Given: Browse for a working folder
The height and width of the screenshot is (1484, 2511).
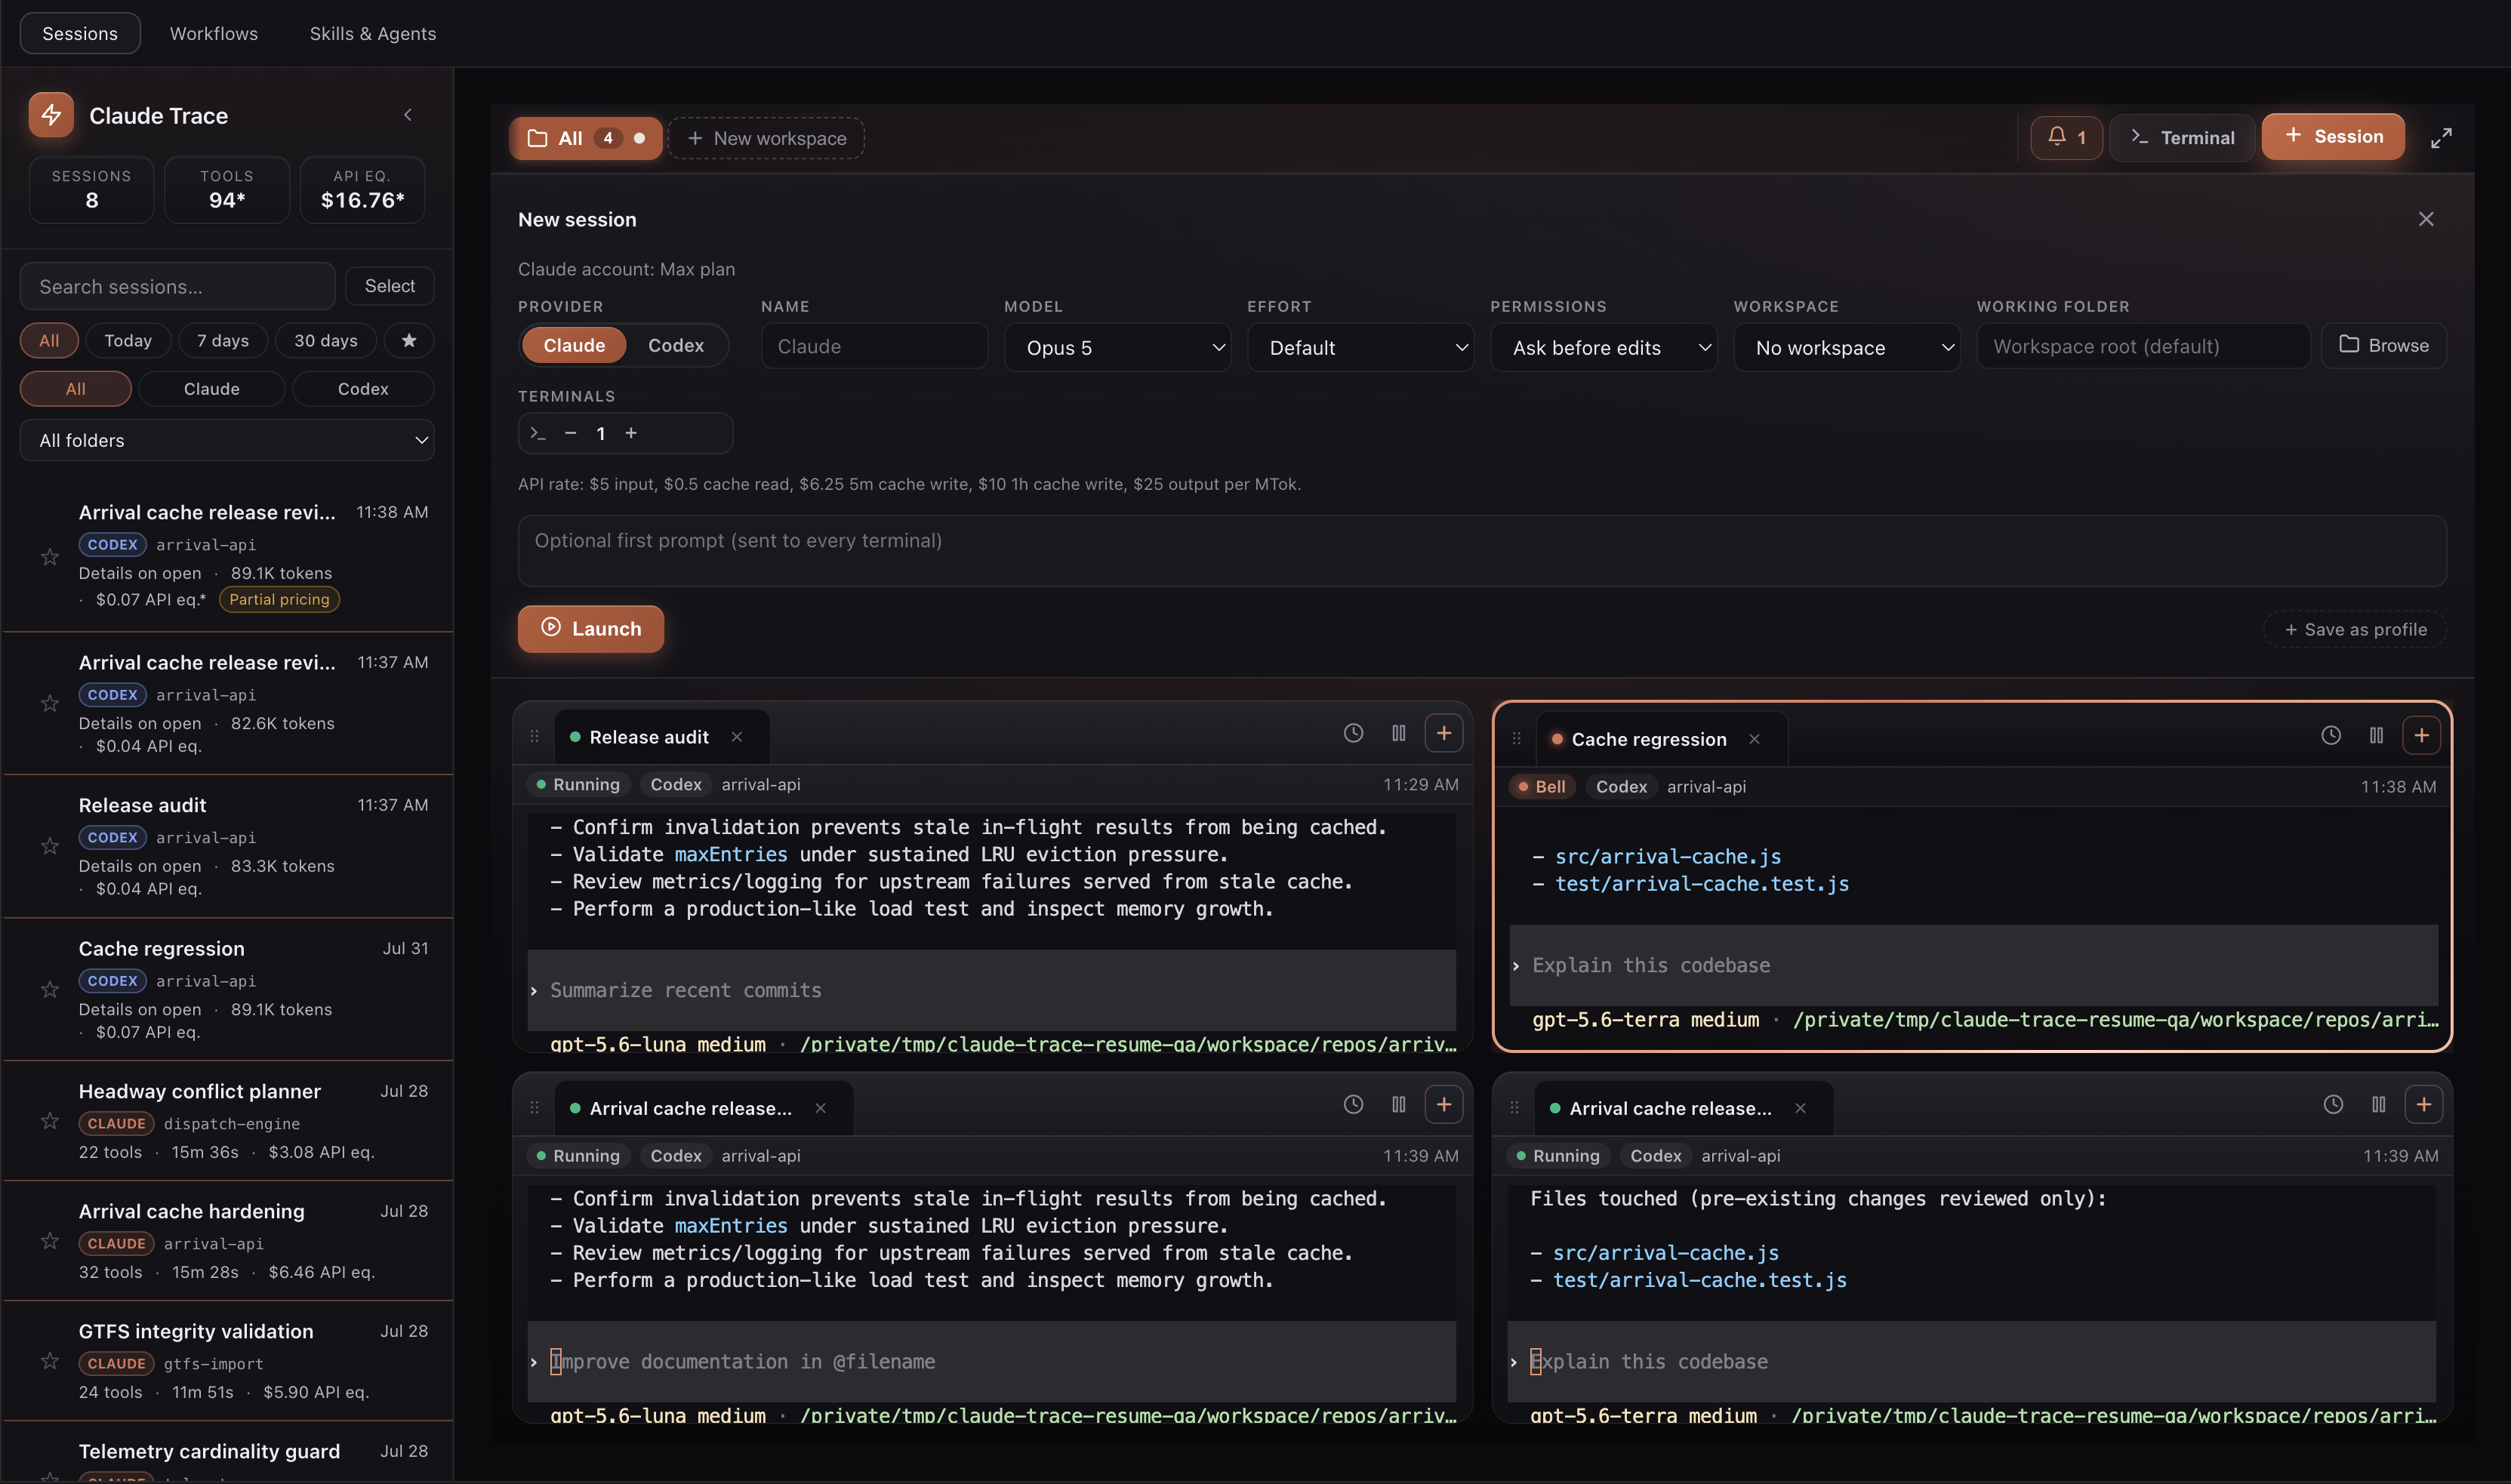Looking at the screenshot, I should coord(2384,345).
